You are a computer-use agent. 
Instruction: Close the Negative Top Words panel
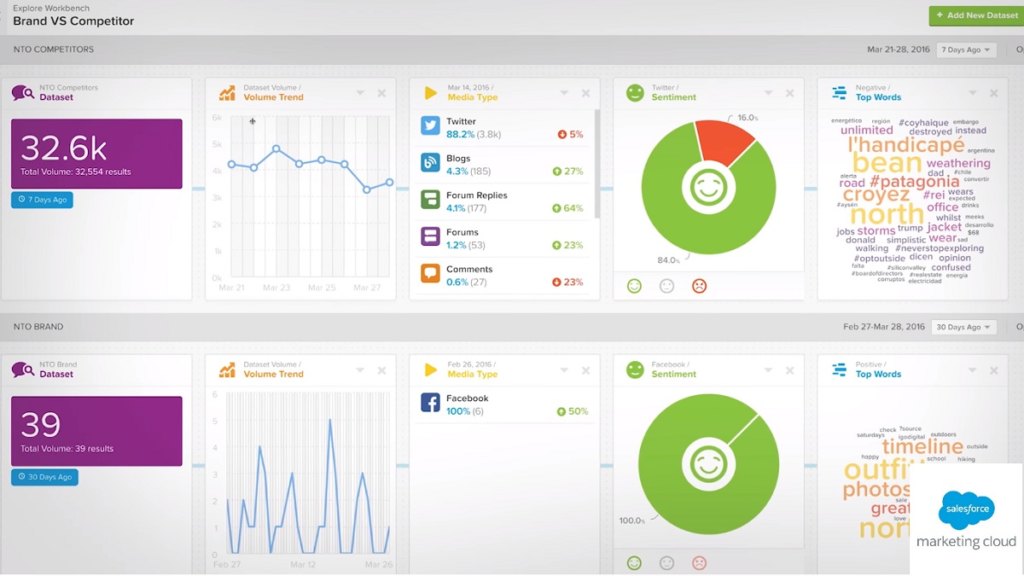993,93
